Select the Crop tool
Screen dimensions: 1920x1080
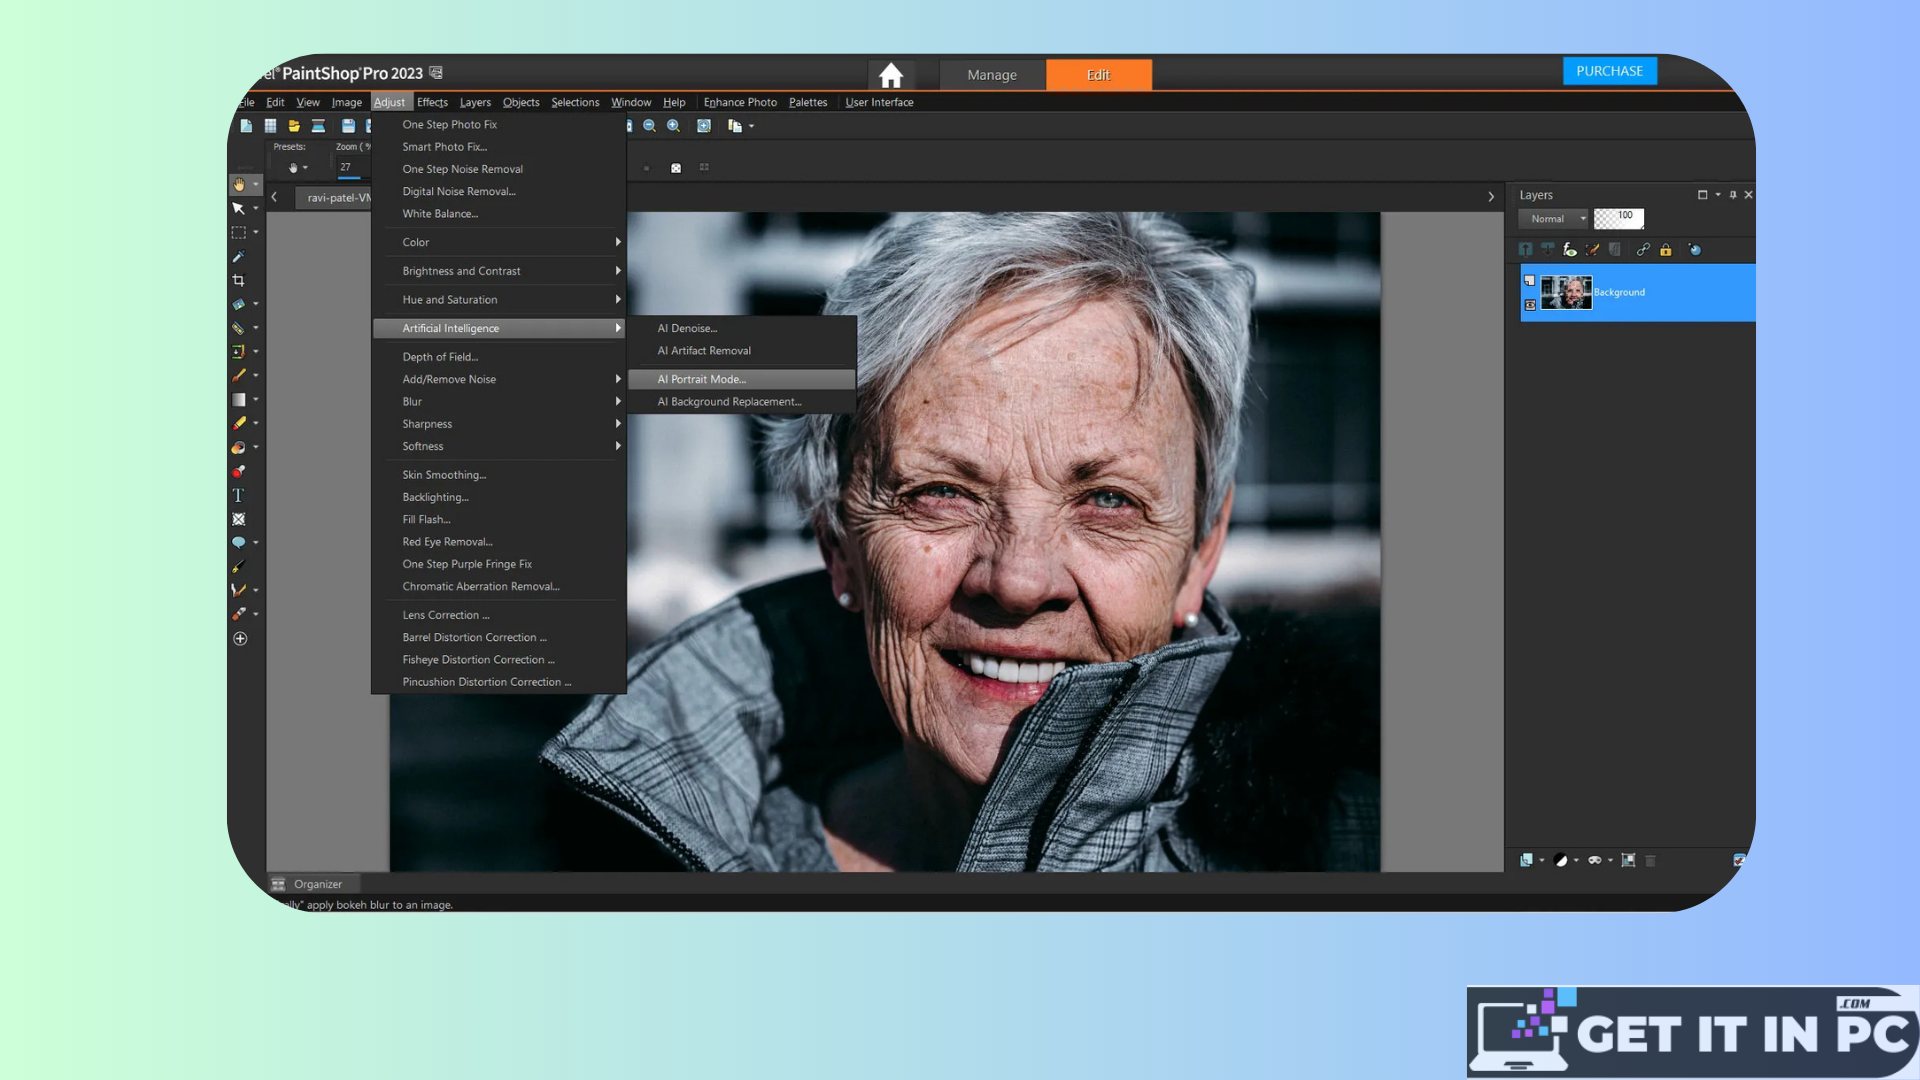pyautogui.click(x=238, y=281)
